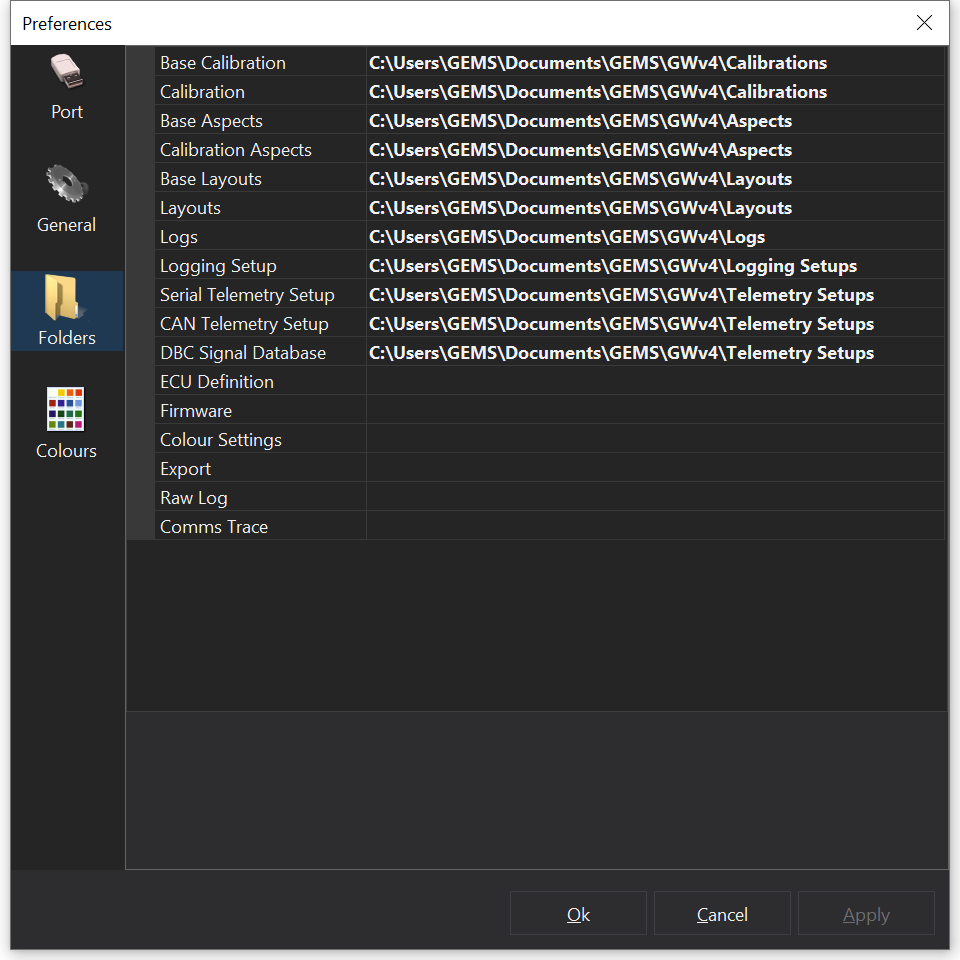Screen dimensions: 960x960
Task: Select the empty Firmware path field
Action: 654,411
